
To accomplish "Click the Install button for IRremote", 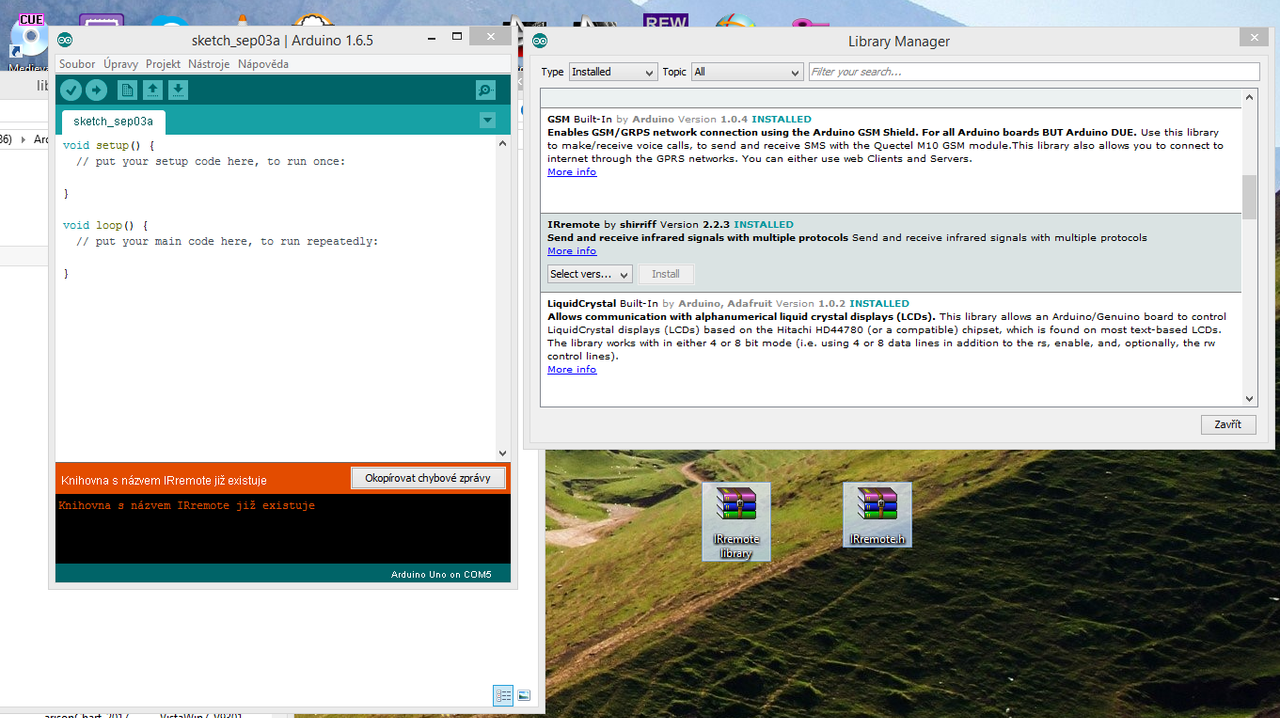I will pyautogui.click(x=666, y=274).
